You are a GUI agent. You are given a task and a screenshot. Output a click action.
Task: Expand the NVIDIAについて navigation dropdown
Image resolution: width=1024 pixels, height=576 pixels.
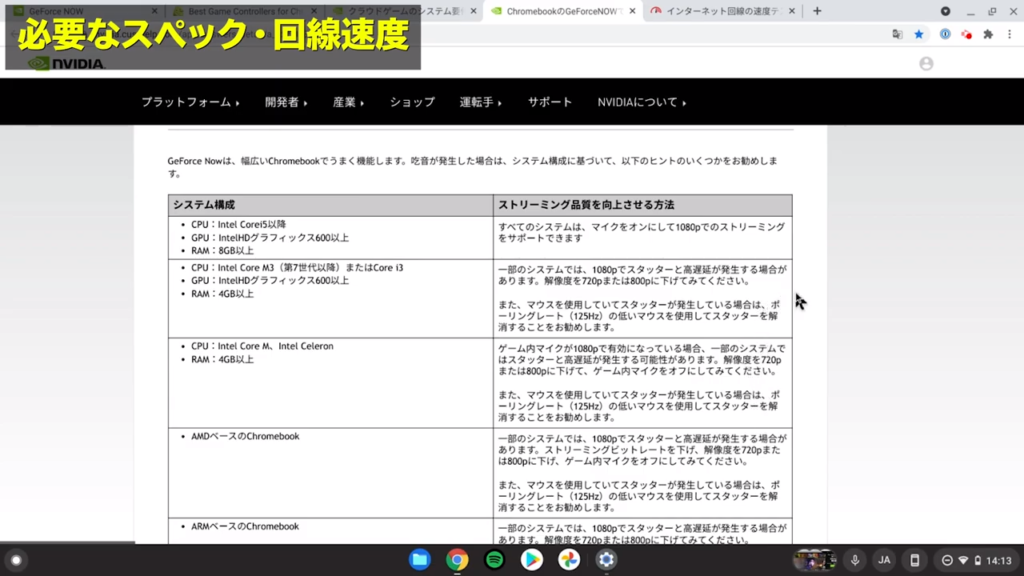point(641,102)
